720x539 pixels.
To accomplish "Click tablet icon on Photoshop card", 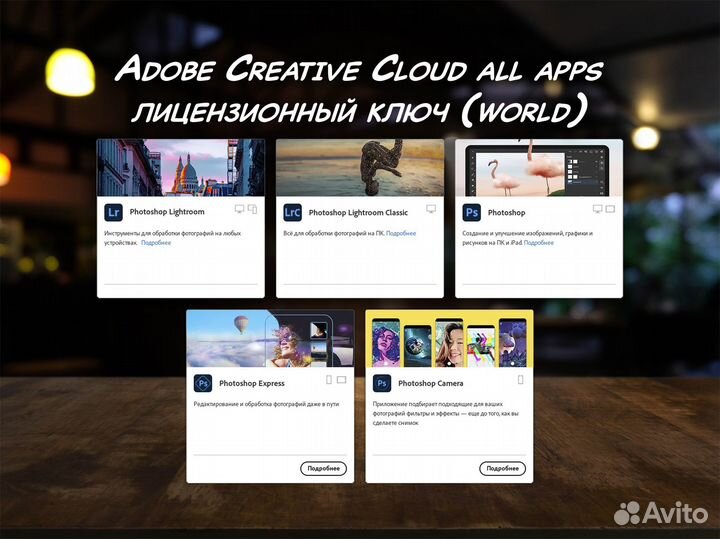I will pyautogui.click(x=610, y=209).
